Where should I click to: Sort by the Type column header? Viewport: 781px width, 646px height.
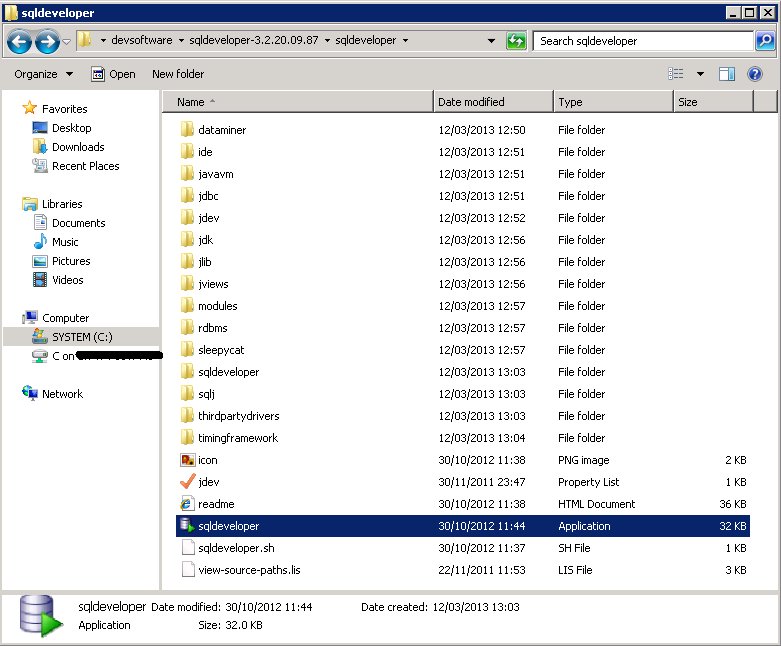point(614,102)
